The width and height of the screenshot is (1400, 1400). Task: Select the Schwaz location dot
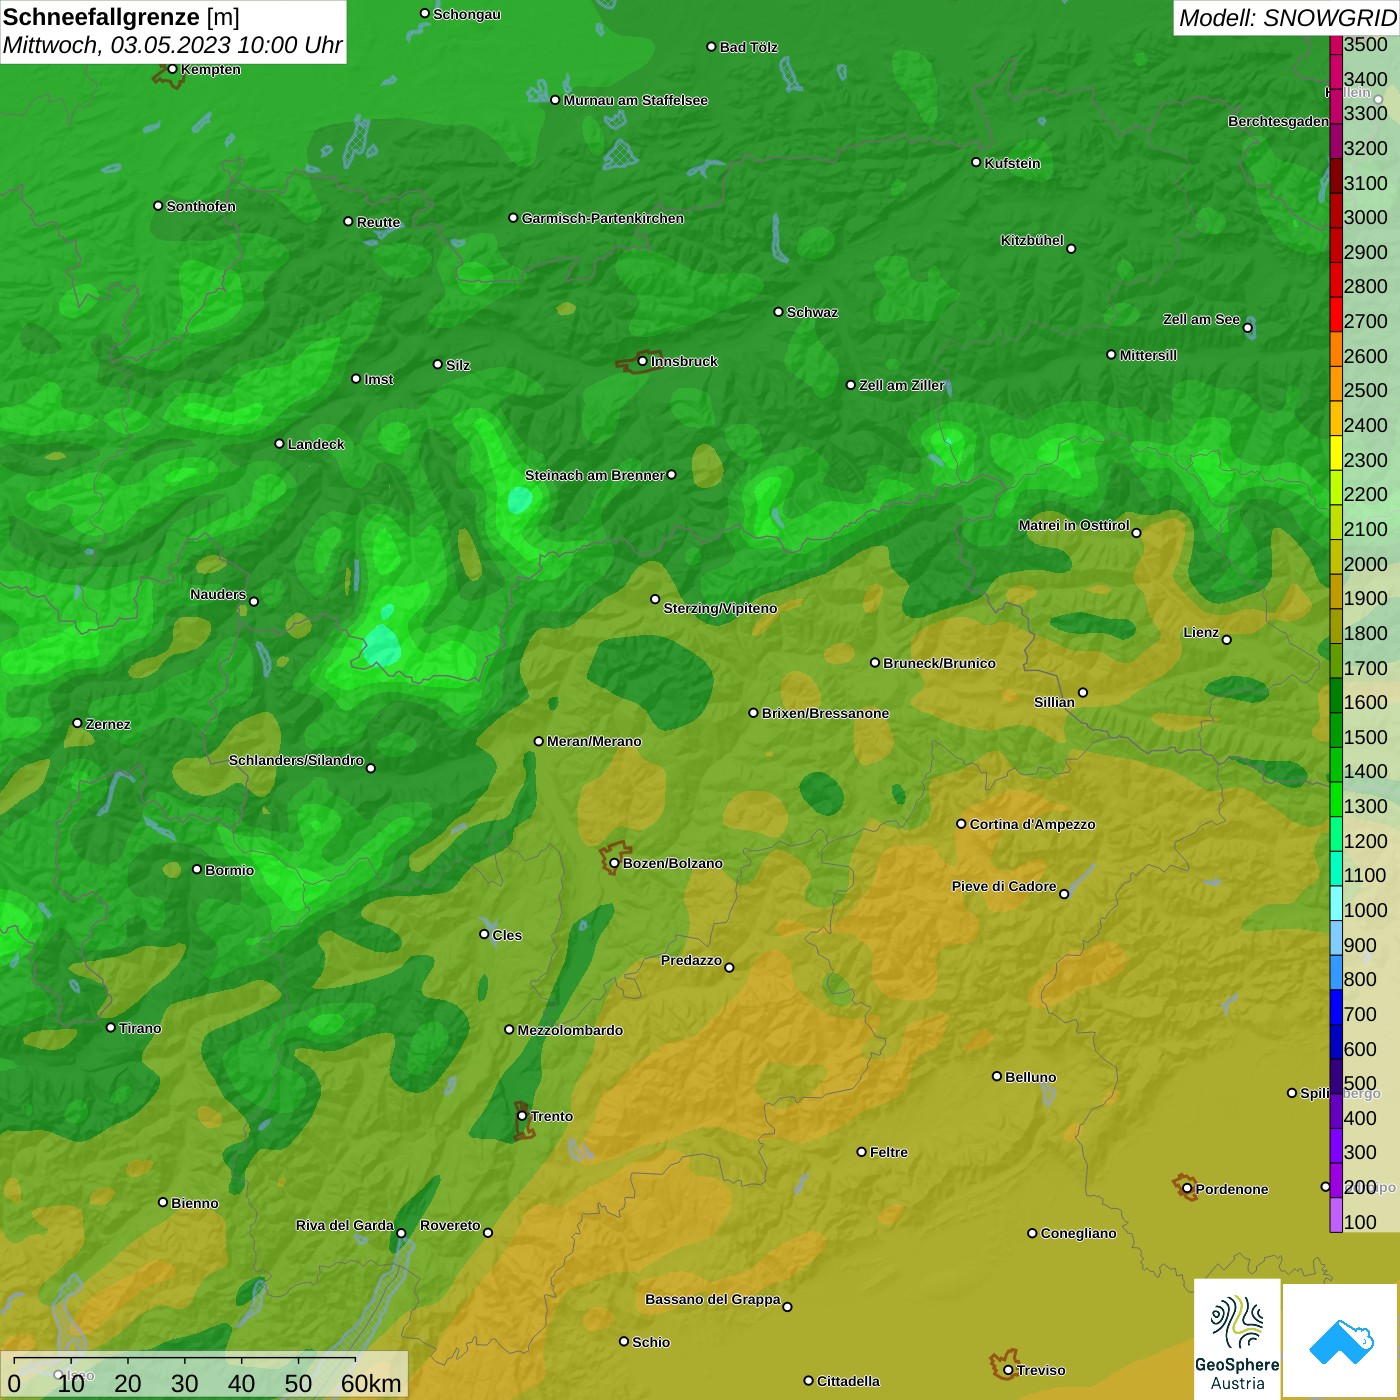(778, 311)
